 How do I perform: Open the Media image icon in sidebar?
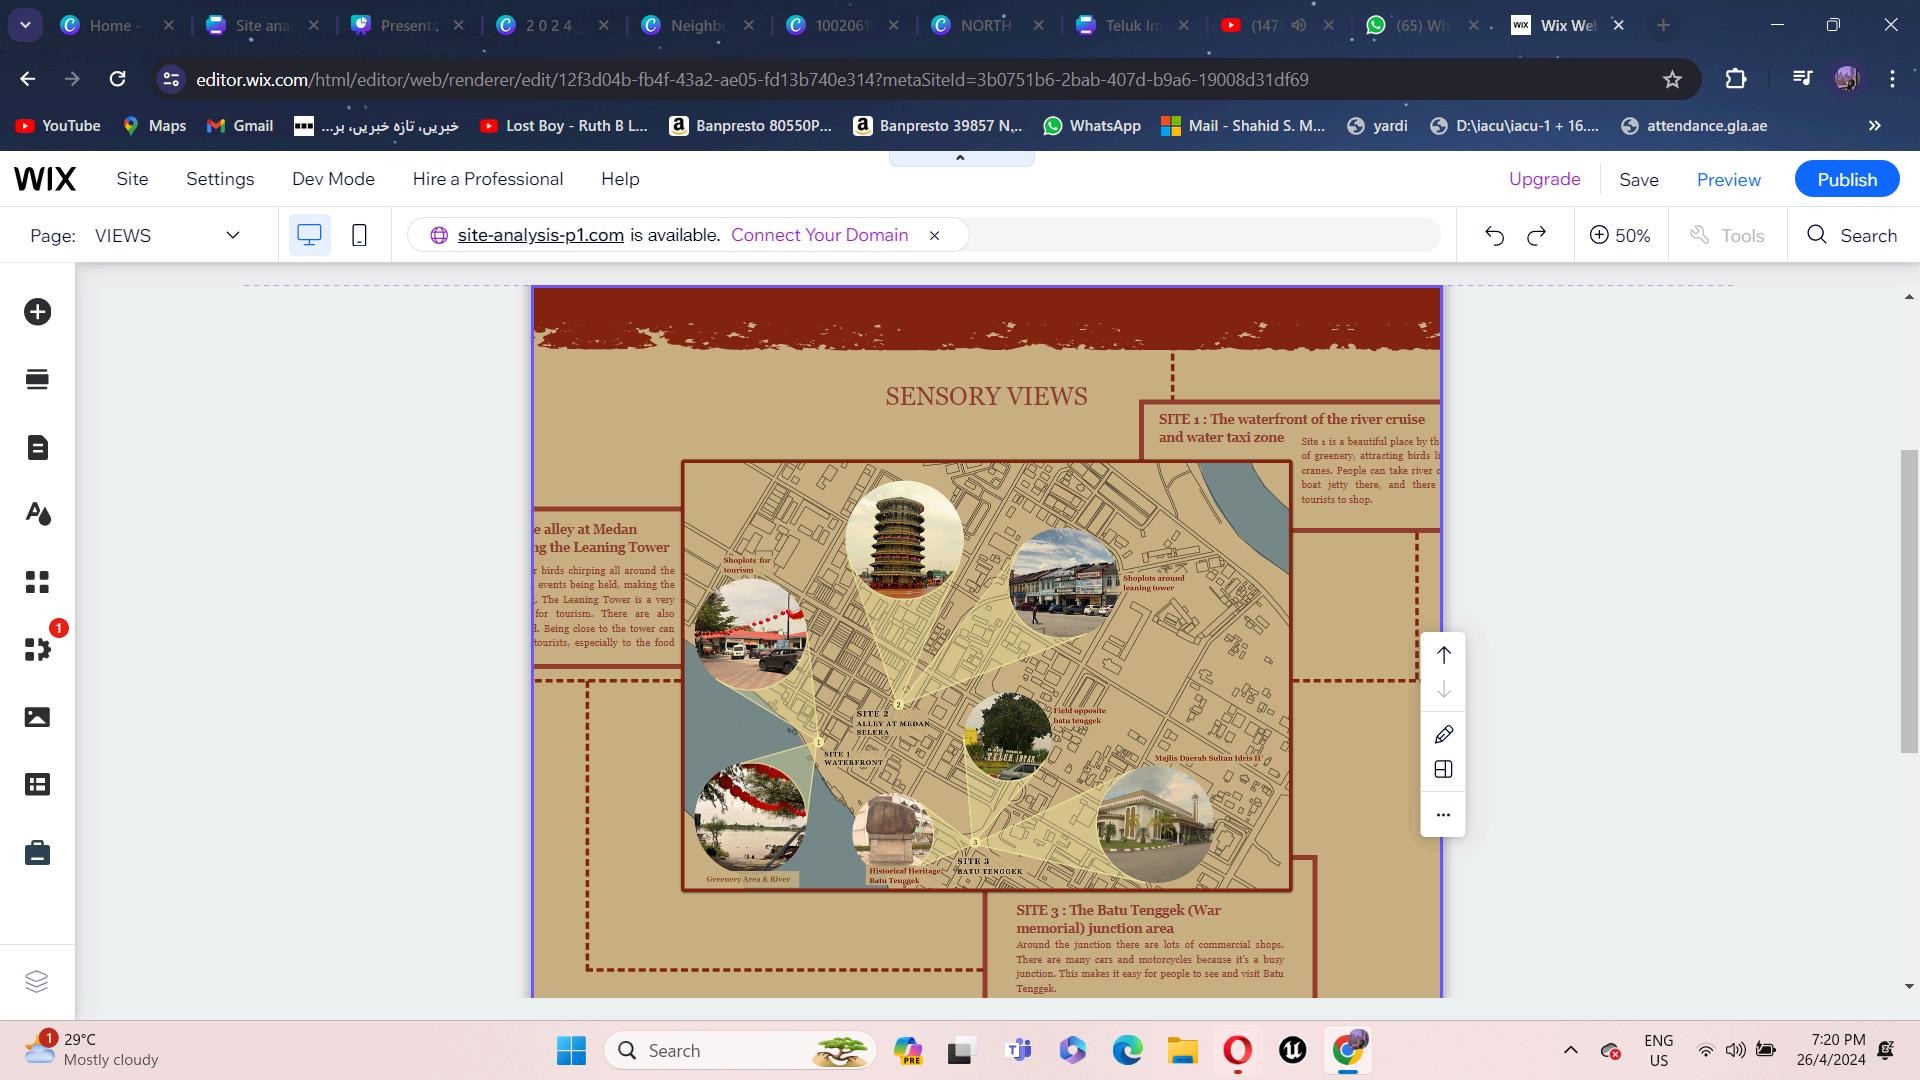coord(37,717)
